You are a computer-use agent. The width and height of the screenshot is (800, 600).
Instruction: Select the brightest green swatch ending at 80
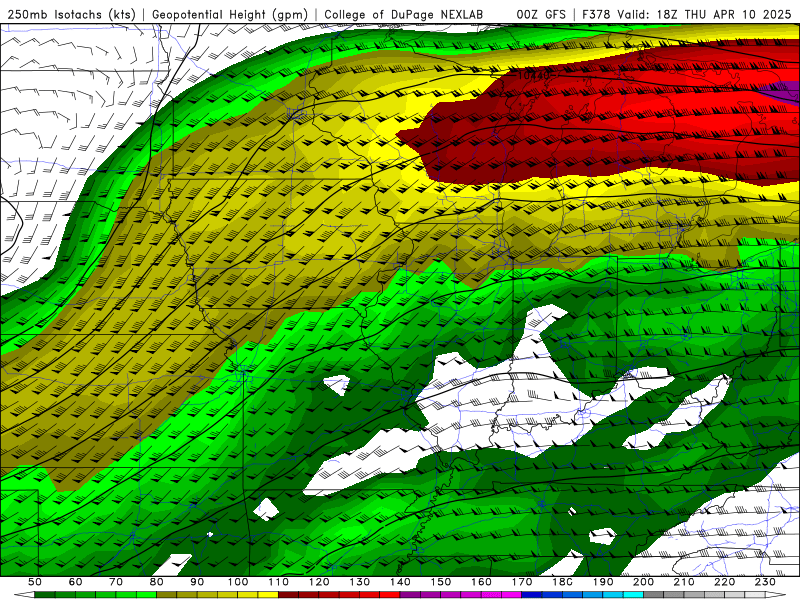click(x=146, y=595)
